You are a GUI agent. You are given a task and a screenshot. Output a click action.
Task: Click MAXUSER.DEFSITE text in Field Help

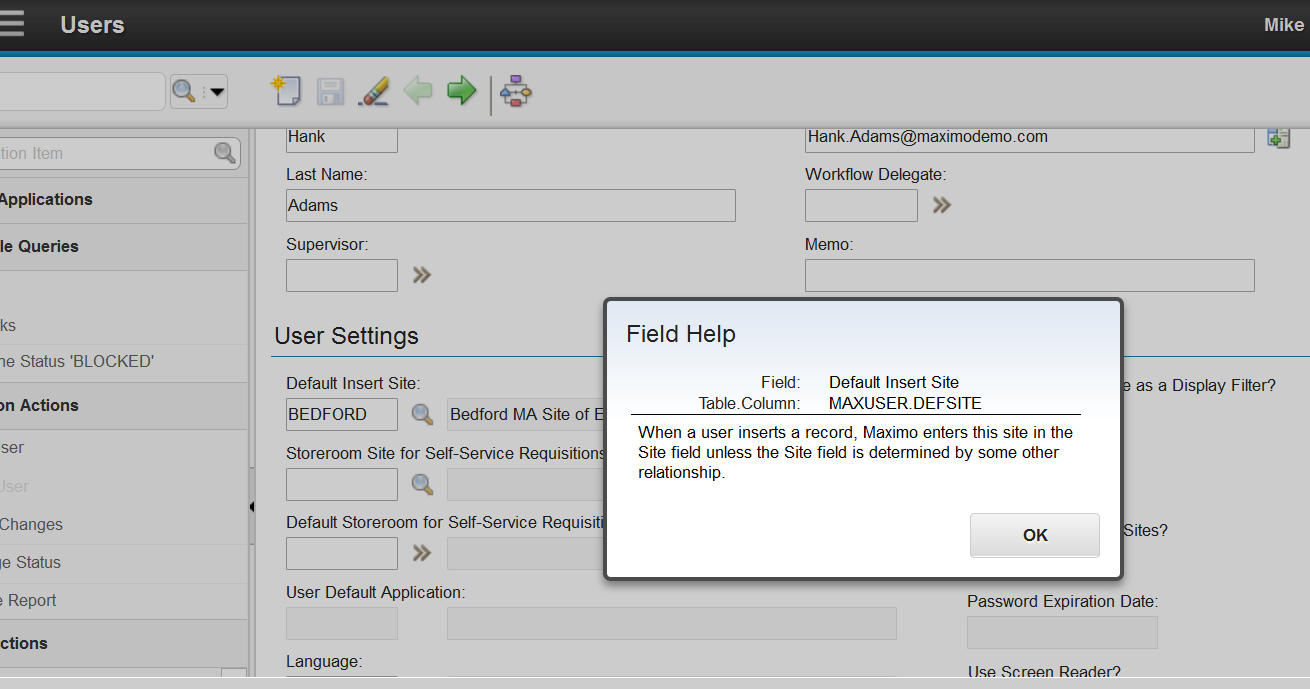click(905, 403)
